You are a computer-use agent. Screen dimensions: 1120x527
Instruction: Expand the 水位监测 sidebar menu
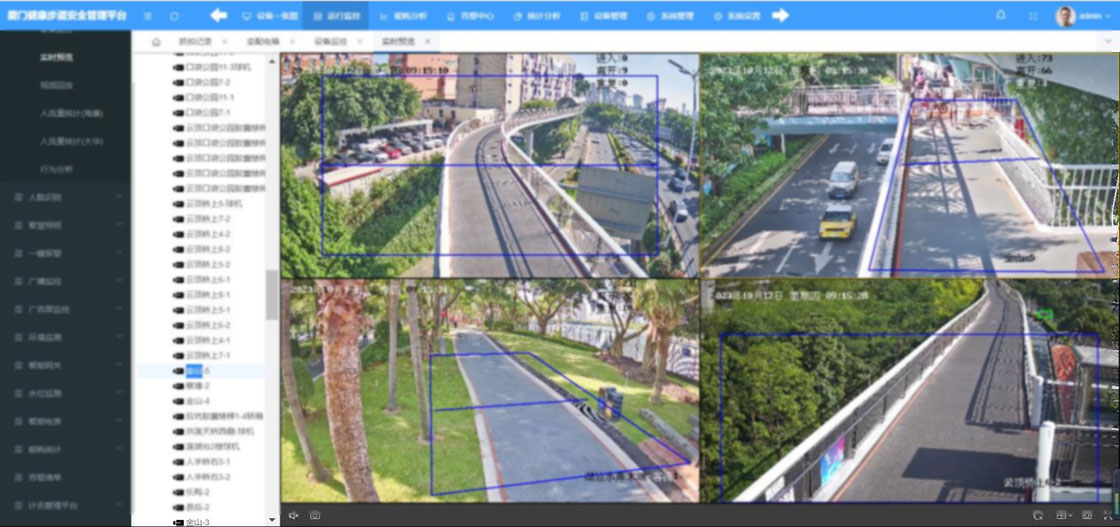coord(65,394)
